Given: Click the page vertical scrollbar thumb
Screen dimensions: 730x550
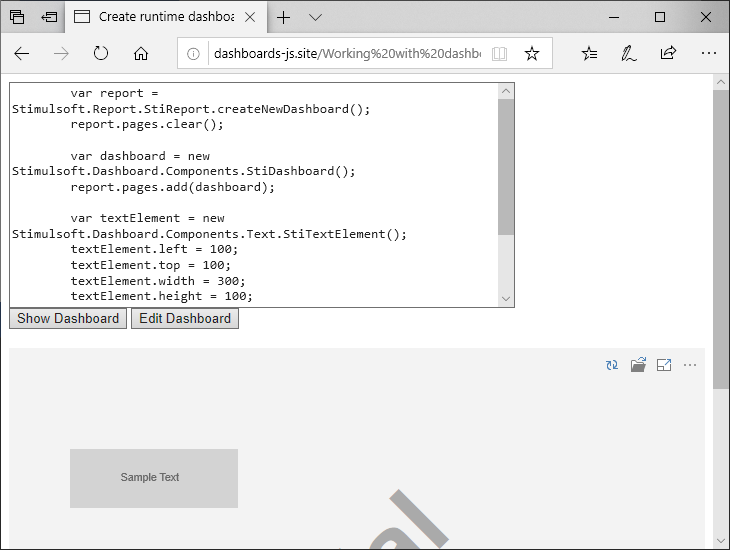Looking at the screenshot, I should tap(721, 239).
